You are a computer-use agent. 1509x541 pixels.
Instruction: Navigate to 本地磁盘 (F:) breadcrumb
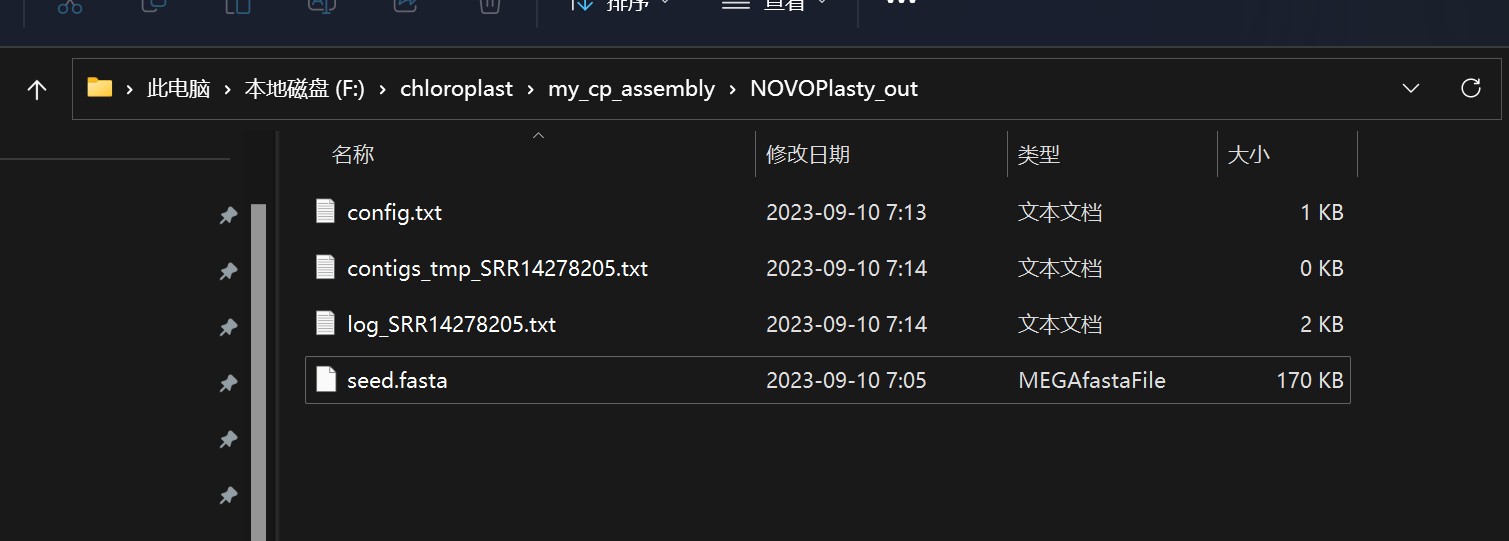coord(304,89)
